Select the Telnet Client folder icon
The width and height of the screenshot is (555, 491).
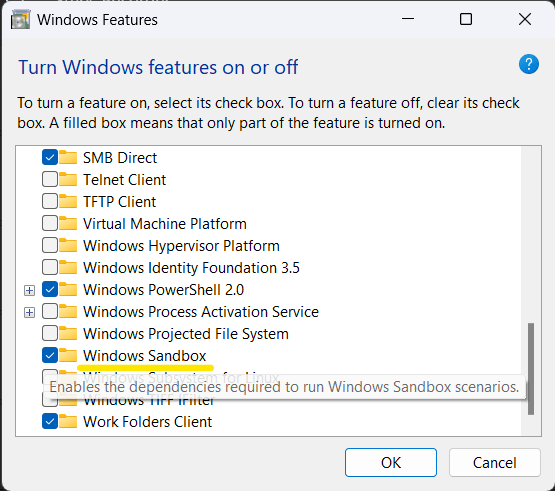68,179
